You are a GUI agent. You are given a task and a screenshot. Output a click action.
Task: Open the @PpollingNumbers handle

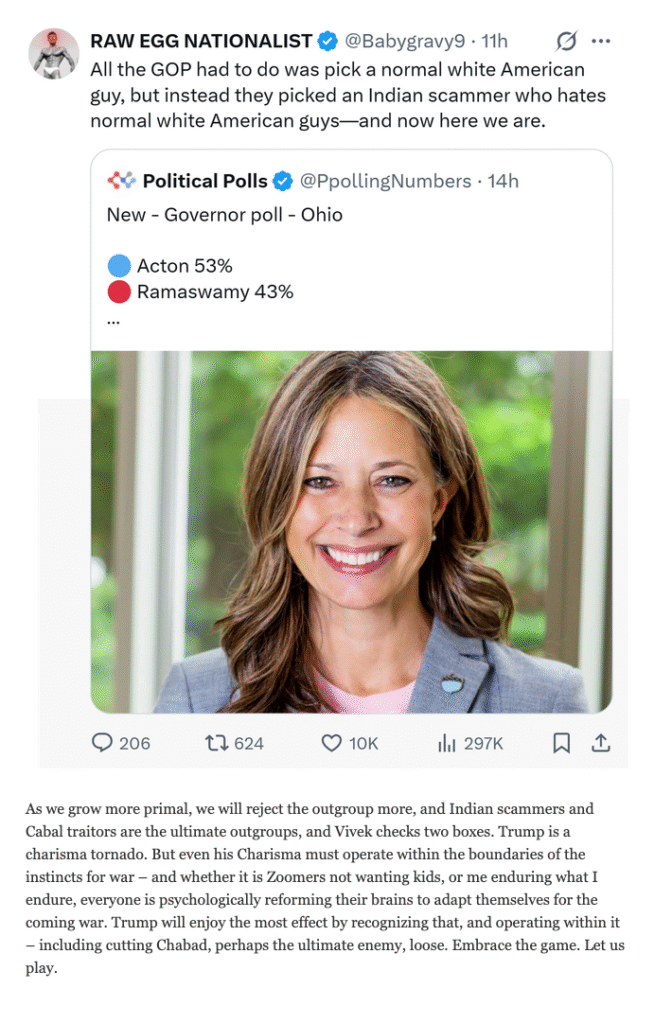click(x=385, y=181)
